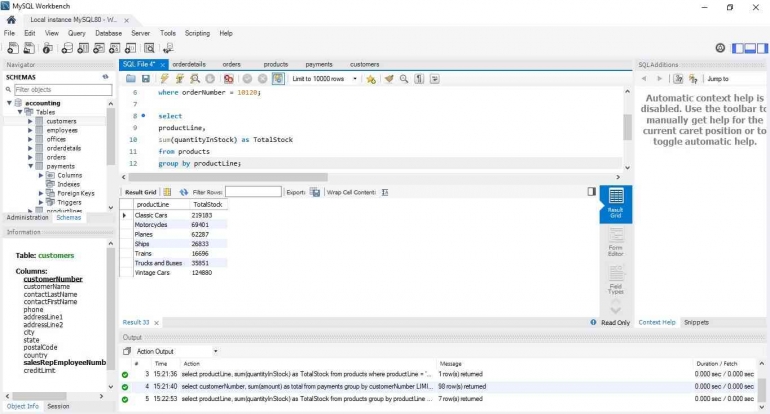Image resolution: width=770 pixels, height=414 pixels.
Task: Toggle the left sidebar panel visibility
Action: pos(738,48)
